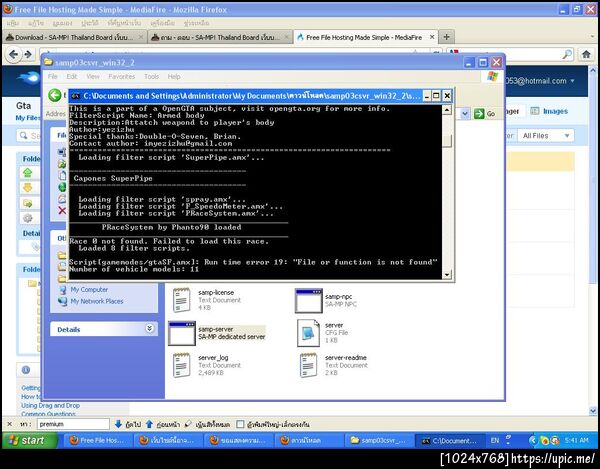Open a new Firefox tab with plus
This screenshot has width=600, height=469.
pos(446,37)
